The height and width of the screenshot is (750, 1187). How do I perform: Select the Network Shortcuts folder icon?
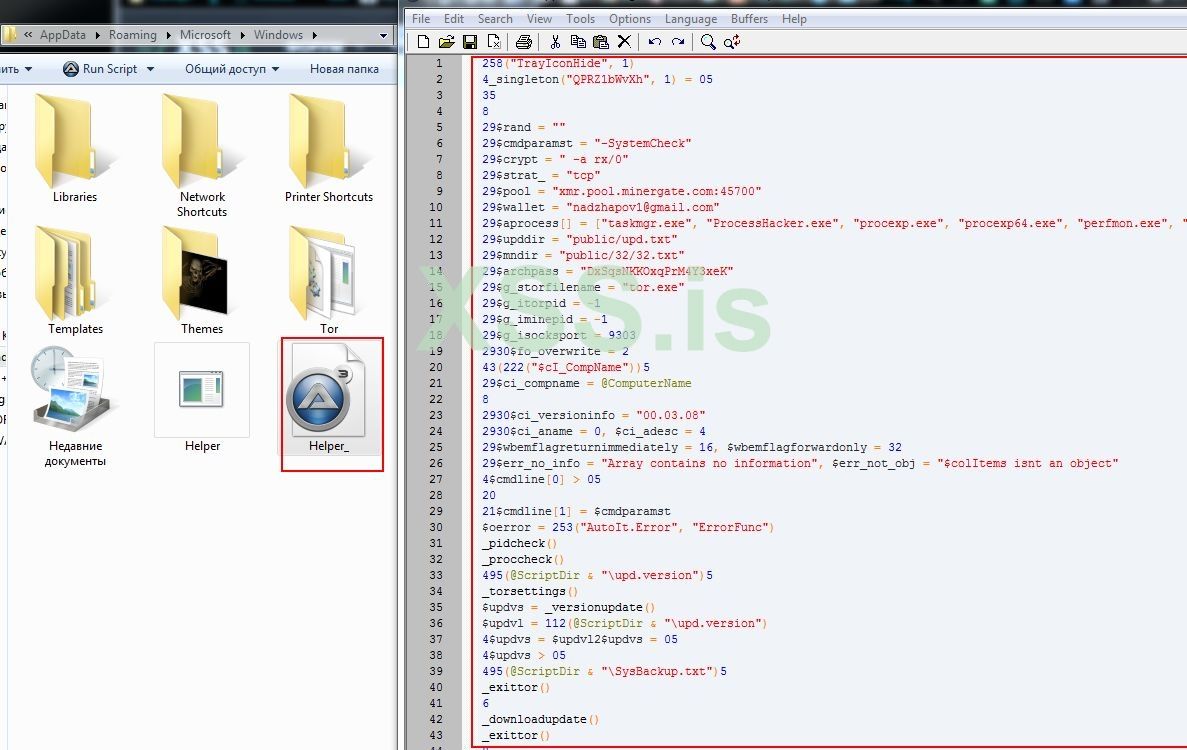click(x=202, y=140)
